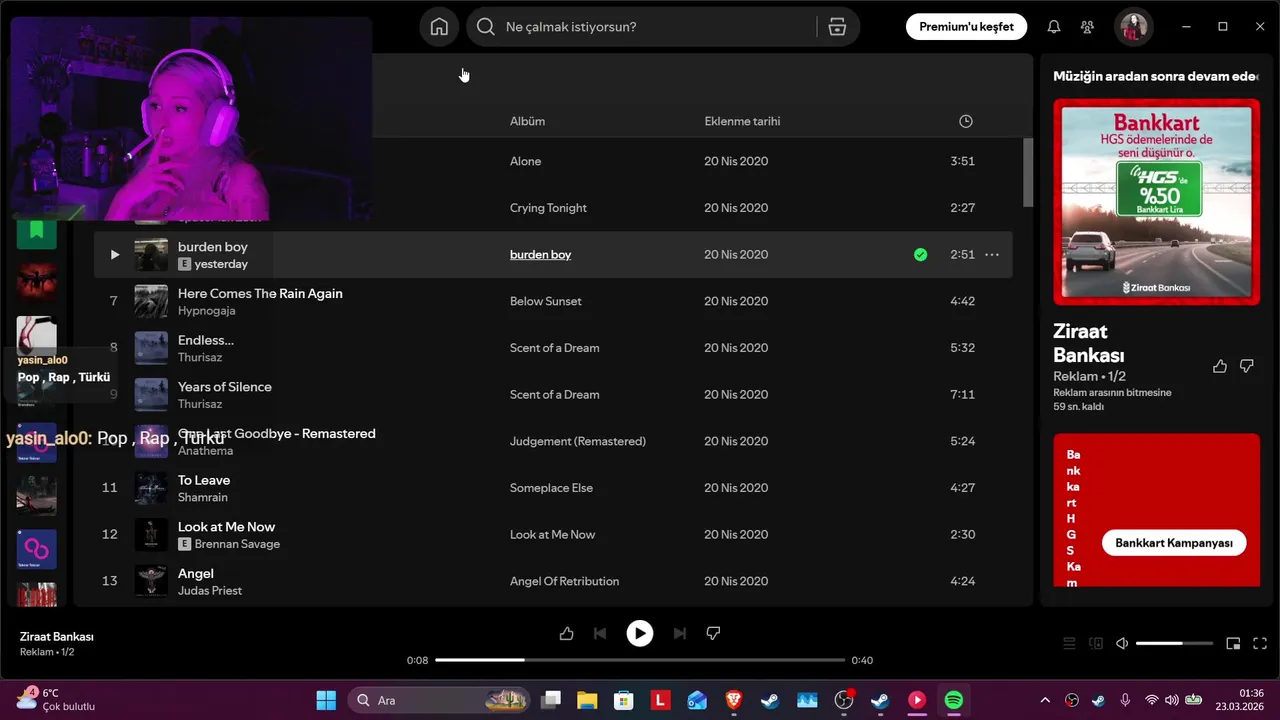This screenshot has height=720, width=1280.
Task: Click Judgement (Remastered) album cell
Action: (x=578, y=441)
